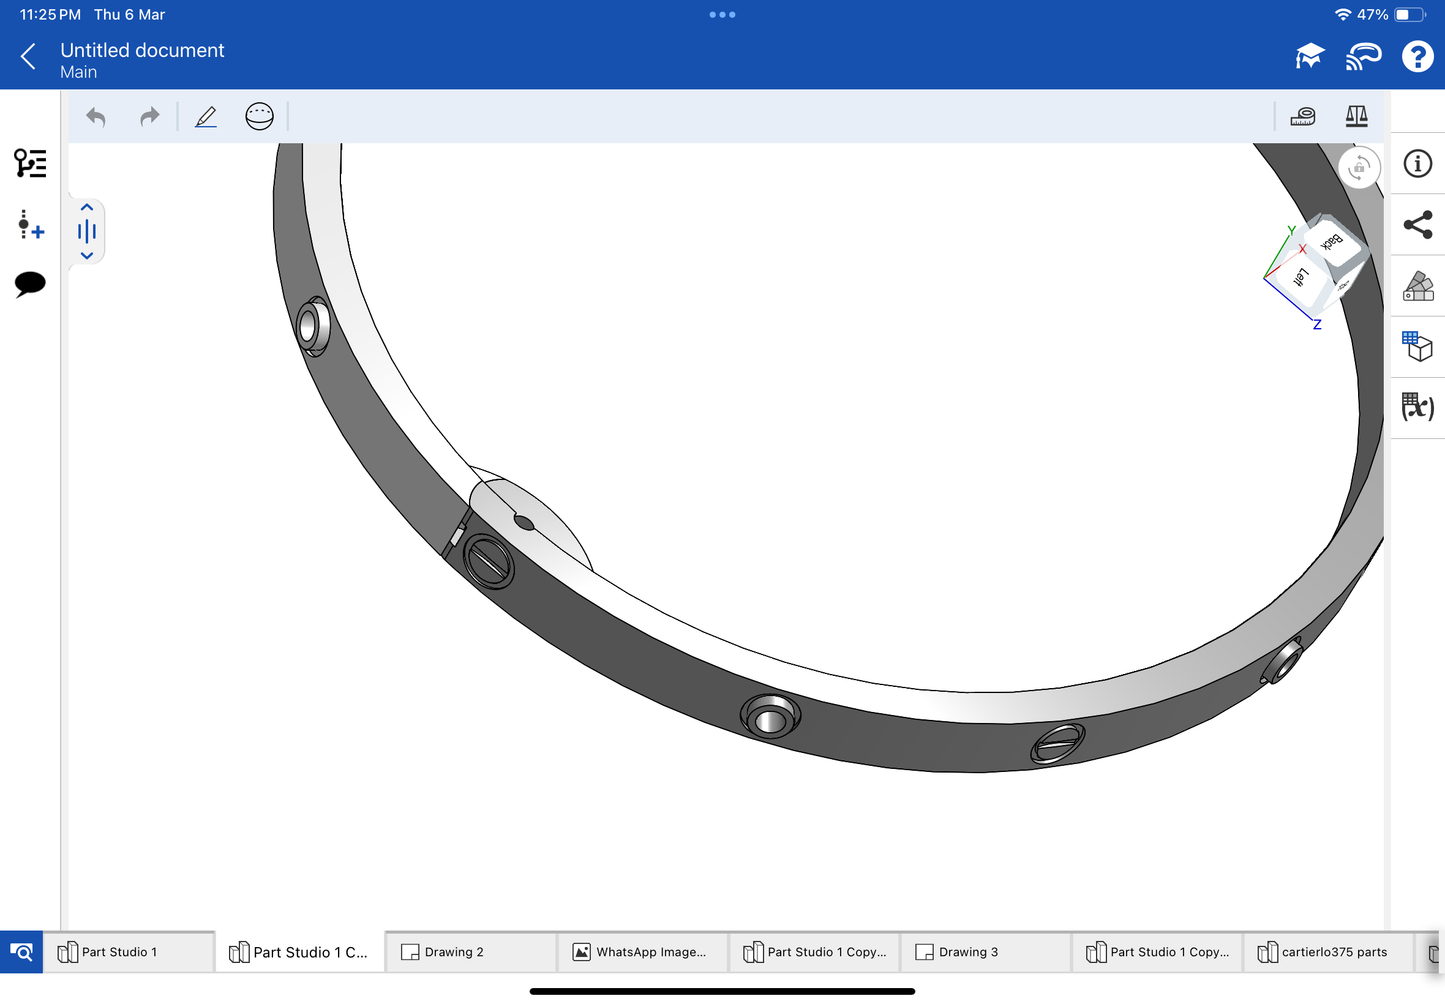
Task: Open the Help question mark
Action: [x=1417, y=57]
